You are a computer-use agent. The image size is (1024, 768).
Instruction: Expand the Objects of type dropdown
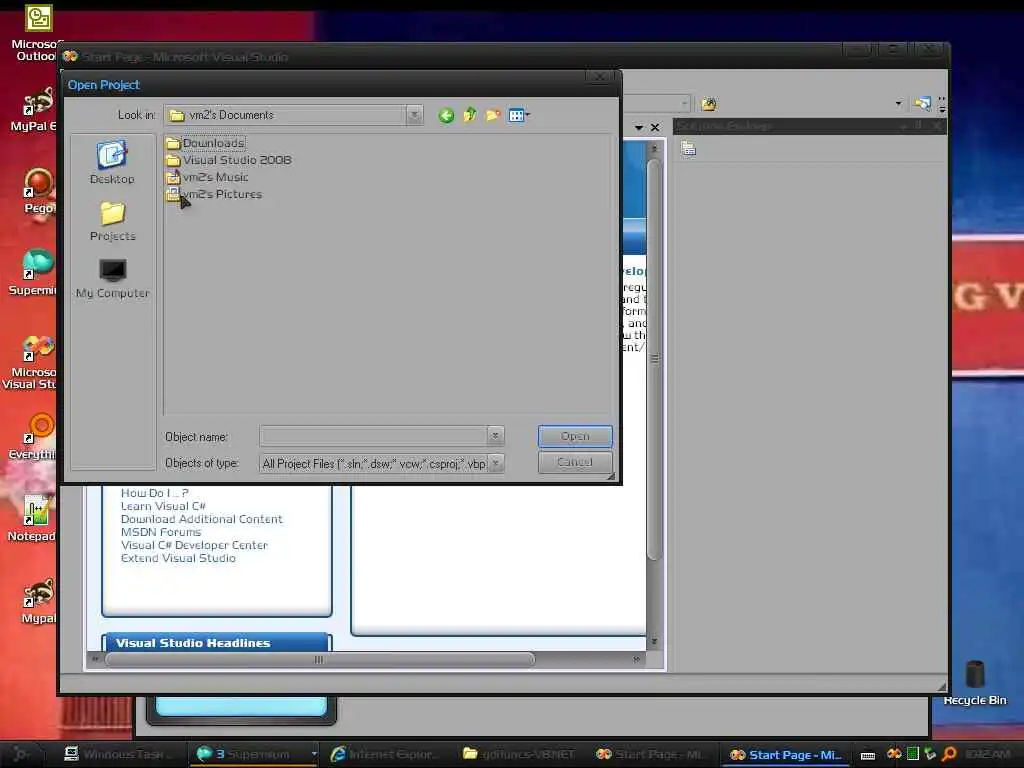coord(496,463)
